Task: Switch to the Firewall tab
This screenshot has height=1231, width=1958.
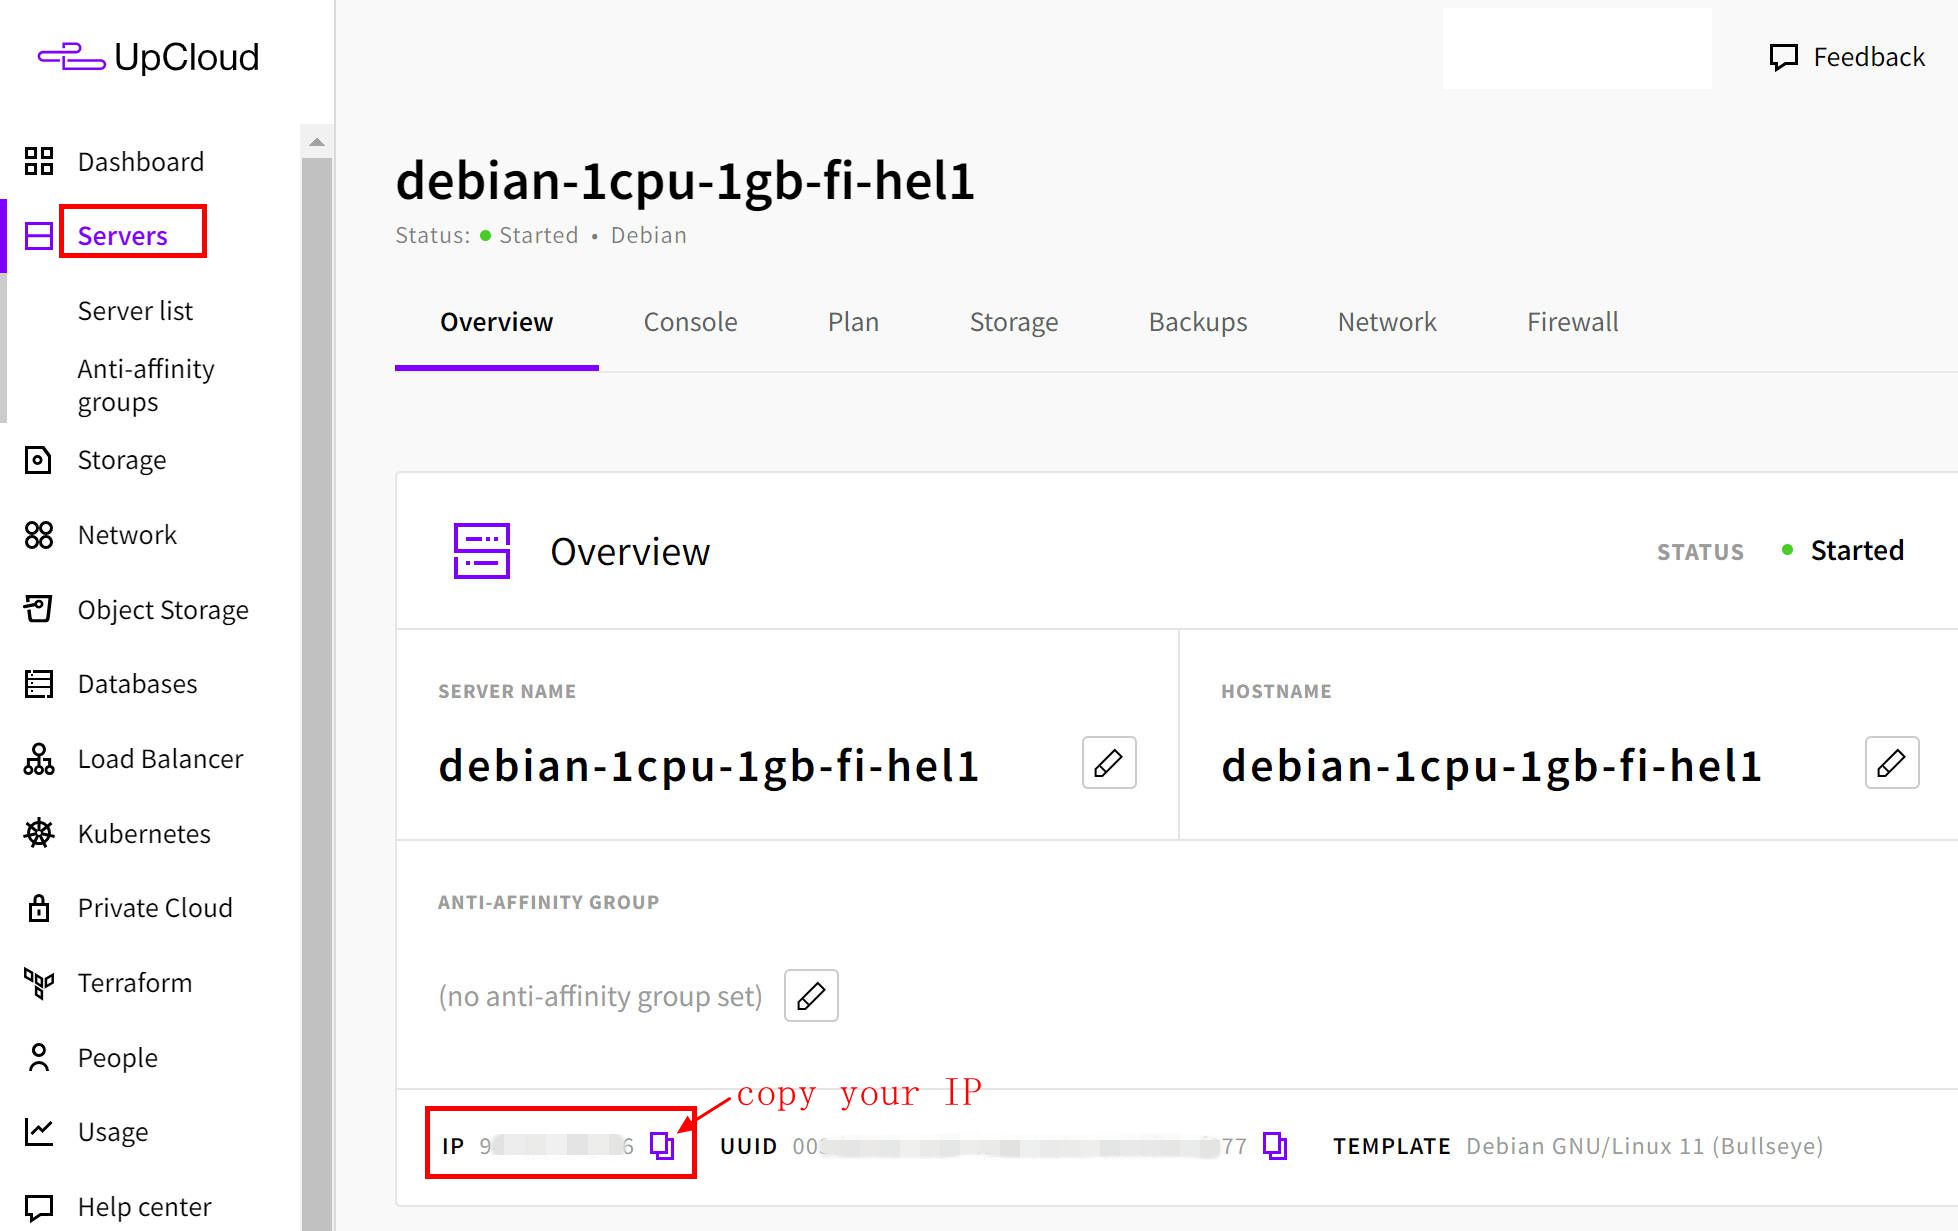Action: (1572, 322)
